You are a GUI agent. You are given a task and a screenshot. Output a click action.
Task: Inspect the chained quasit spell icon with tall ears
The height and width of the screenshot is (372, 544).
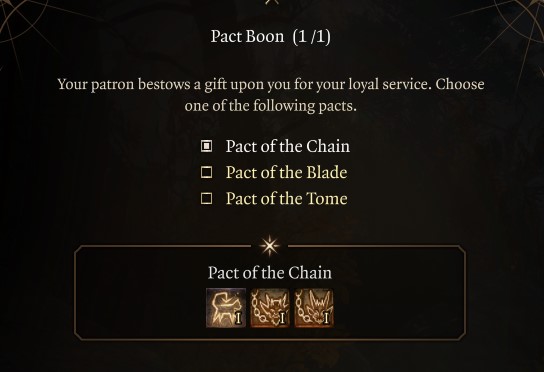point(314,308)
